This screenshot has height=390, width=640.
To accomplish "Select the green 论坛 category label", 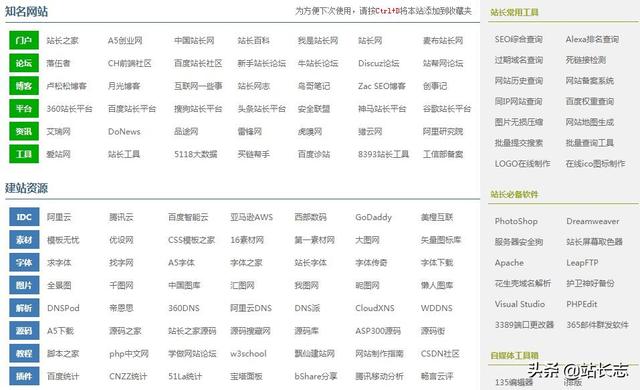I will pyautogui.click(x=24, y=63).
